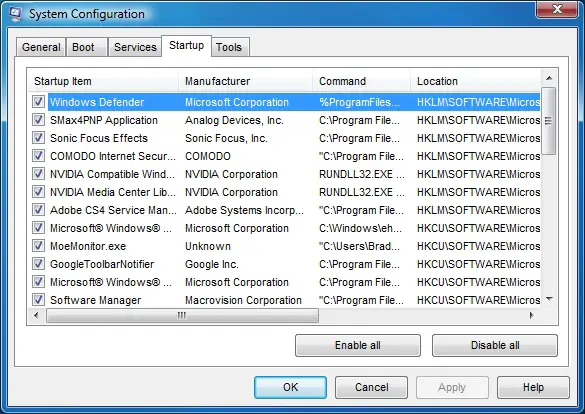Select the NVIDIA Media Center Lib... entry
Viewport: 585px width, 414px height.
113,192
